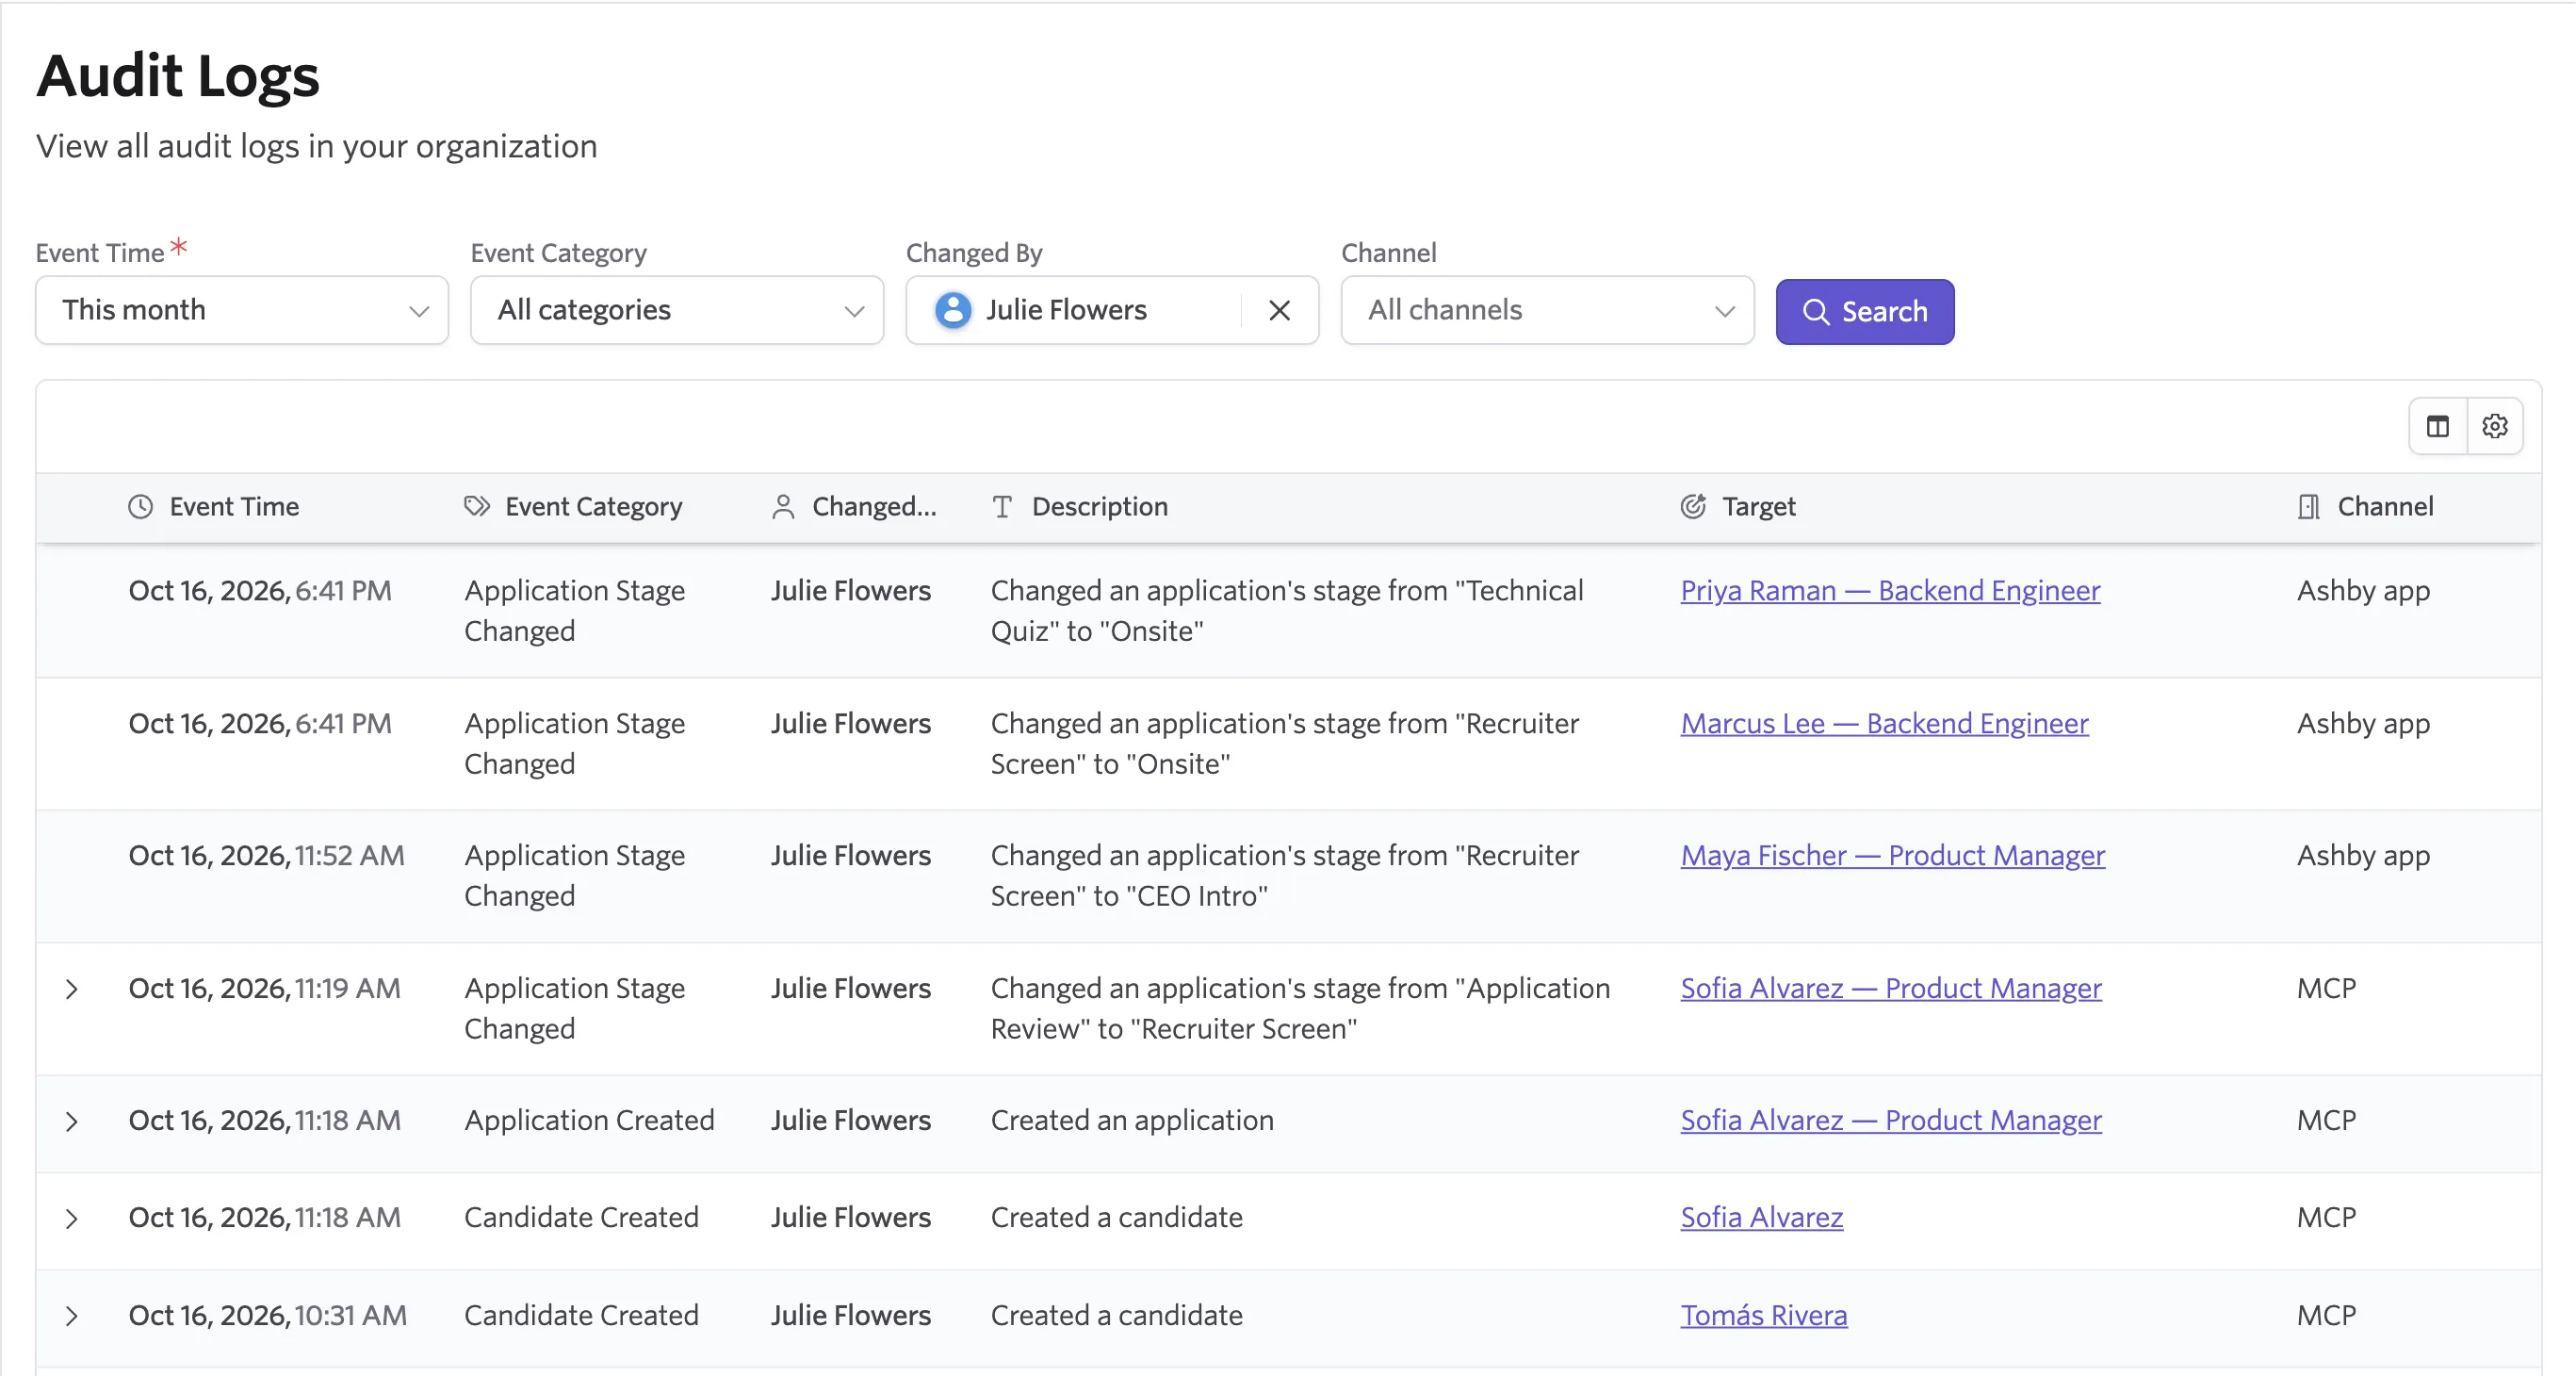Open the All categories dropdown
This screenshot has width=2576, height=1376.
click(x=677, y=311)
